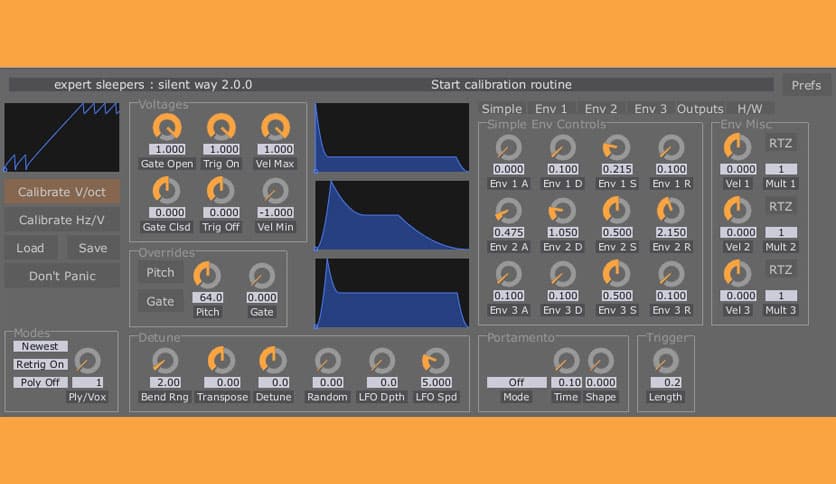Switch to the Simple tab
Screen dimensions: 836x484
point(501,109)
